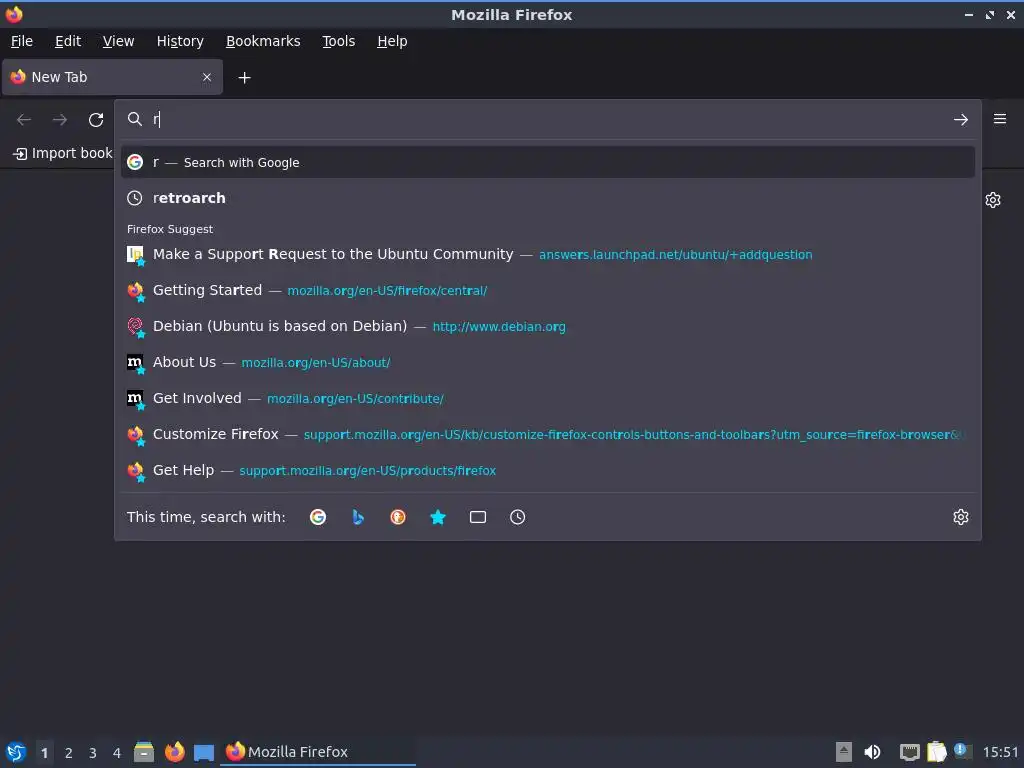Image resolution: width=1024 pixels, height=768 pixels.
Task: Open the Tools menu
Action: [338, 41]
